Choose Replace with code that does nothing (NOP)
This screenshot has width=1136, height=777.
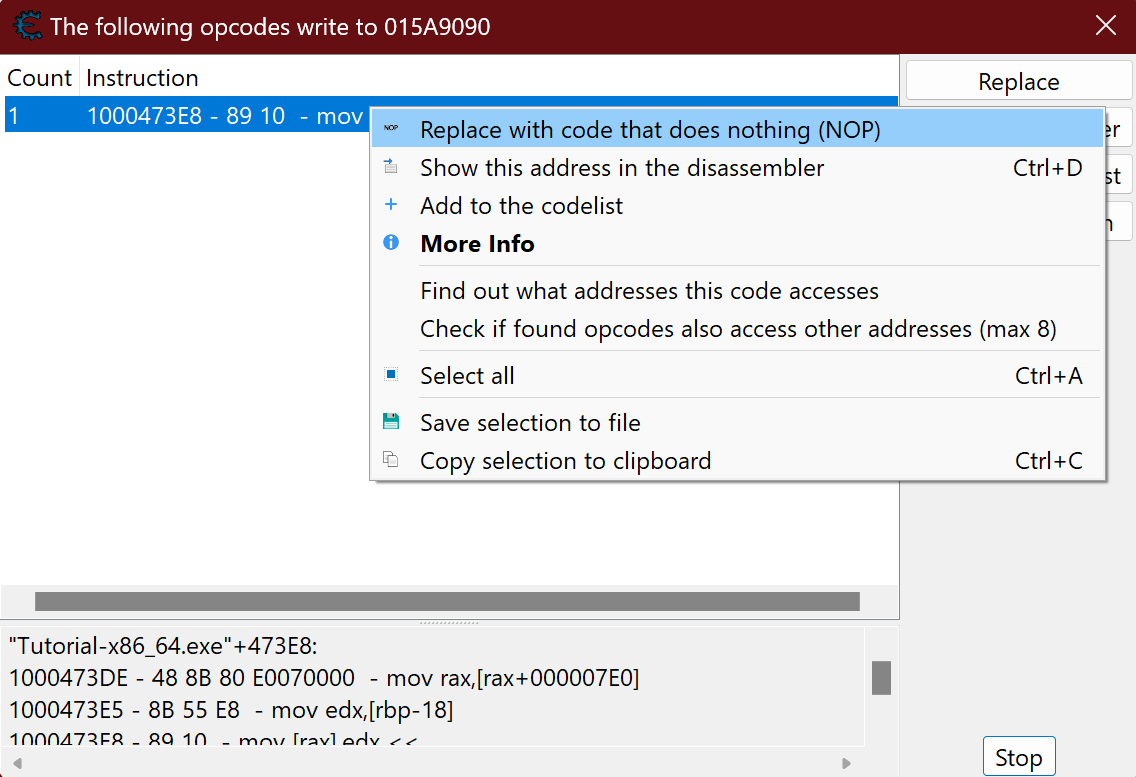click(650, 130)
